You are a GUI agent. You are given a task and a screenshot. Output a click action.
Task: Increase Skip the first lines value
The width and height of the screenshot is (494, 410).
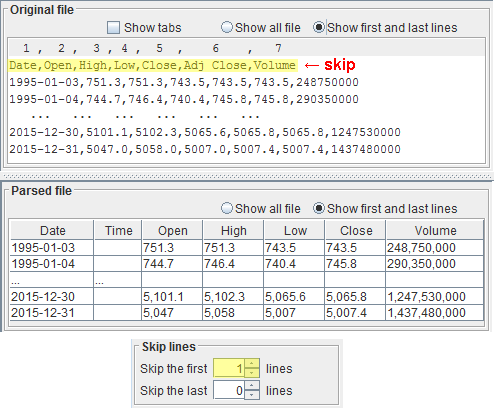click(x=252, y=363)
